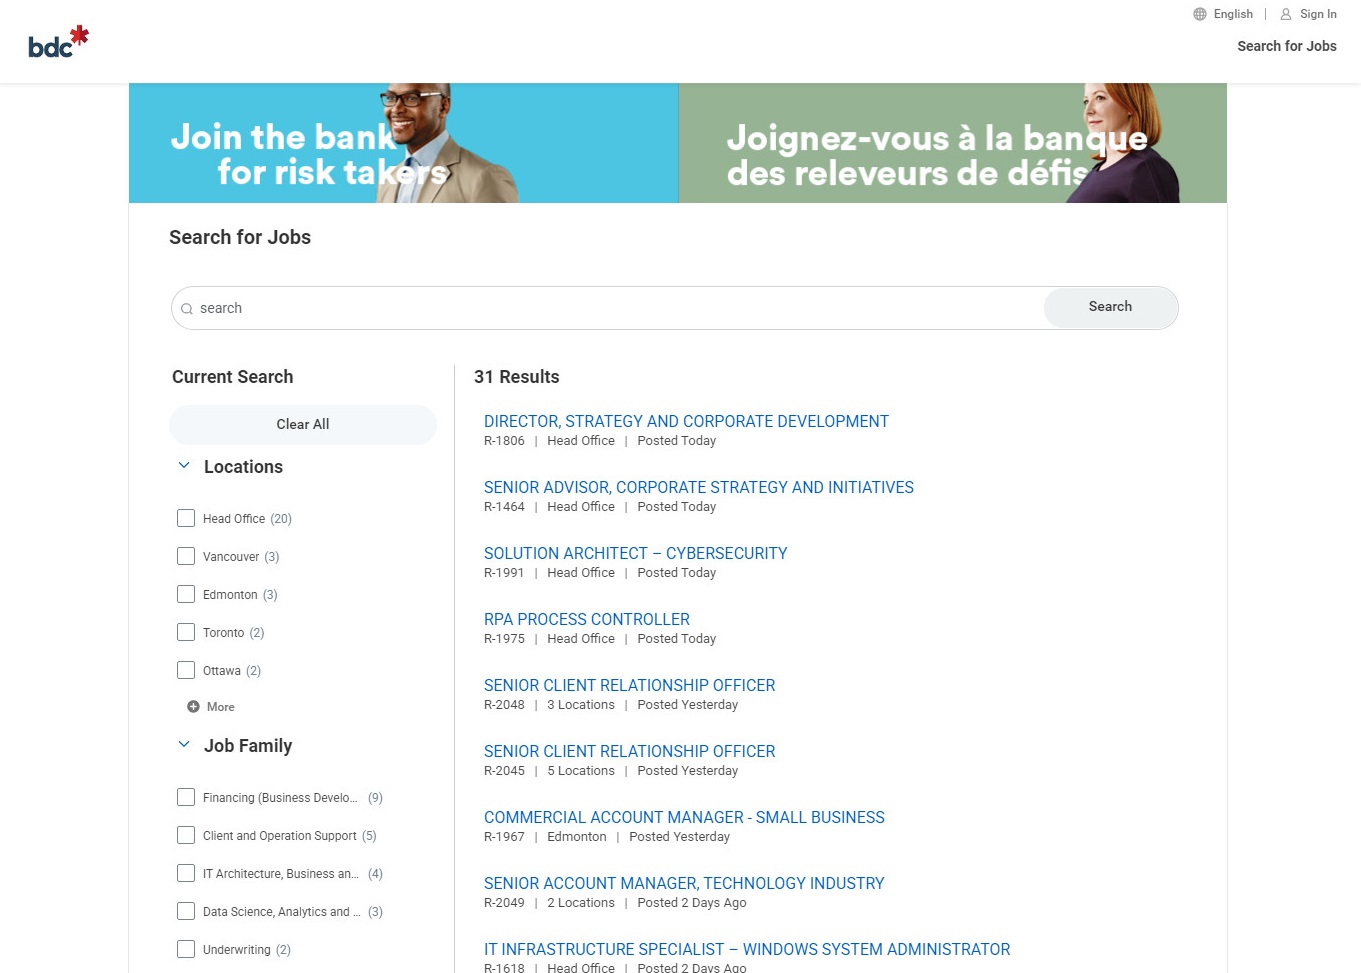1361x973 pixels.
Task: Click the magnifier icon in the search bar
Action: click(x=187, y=309)
